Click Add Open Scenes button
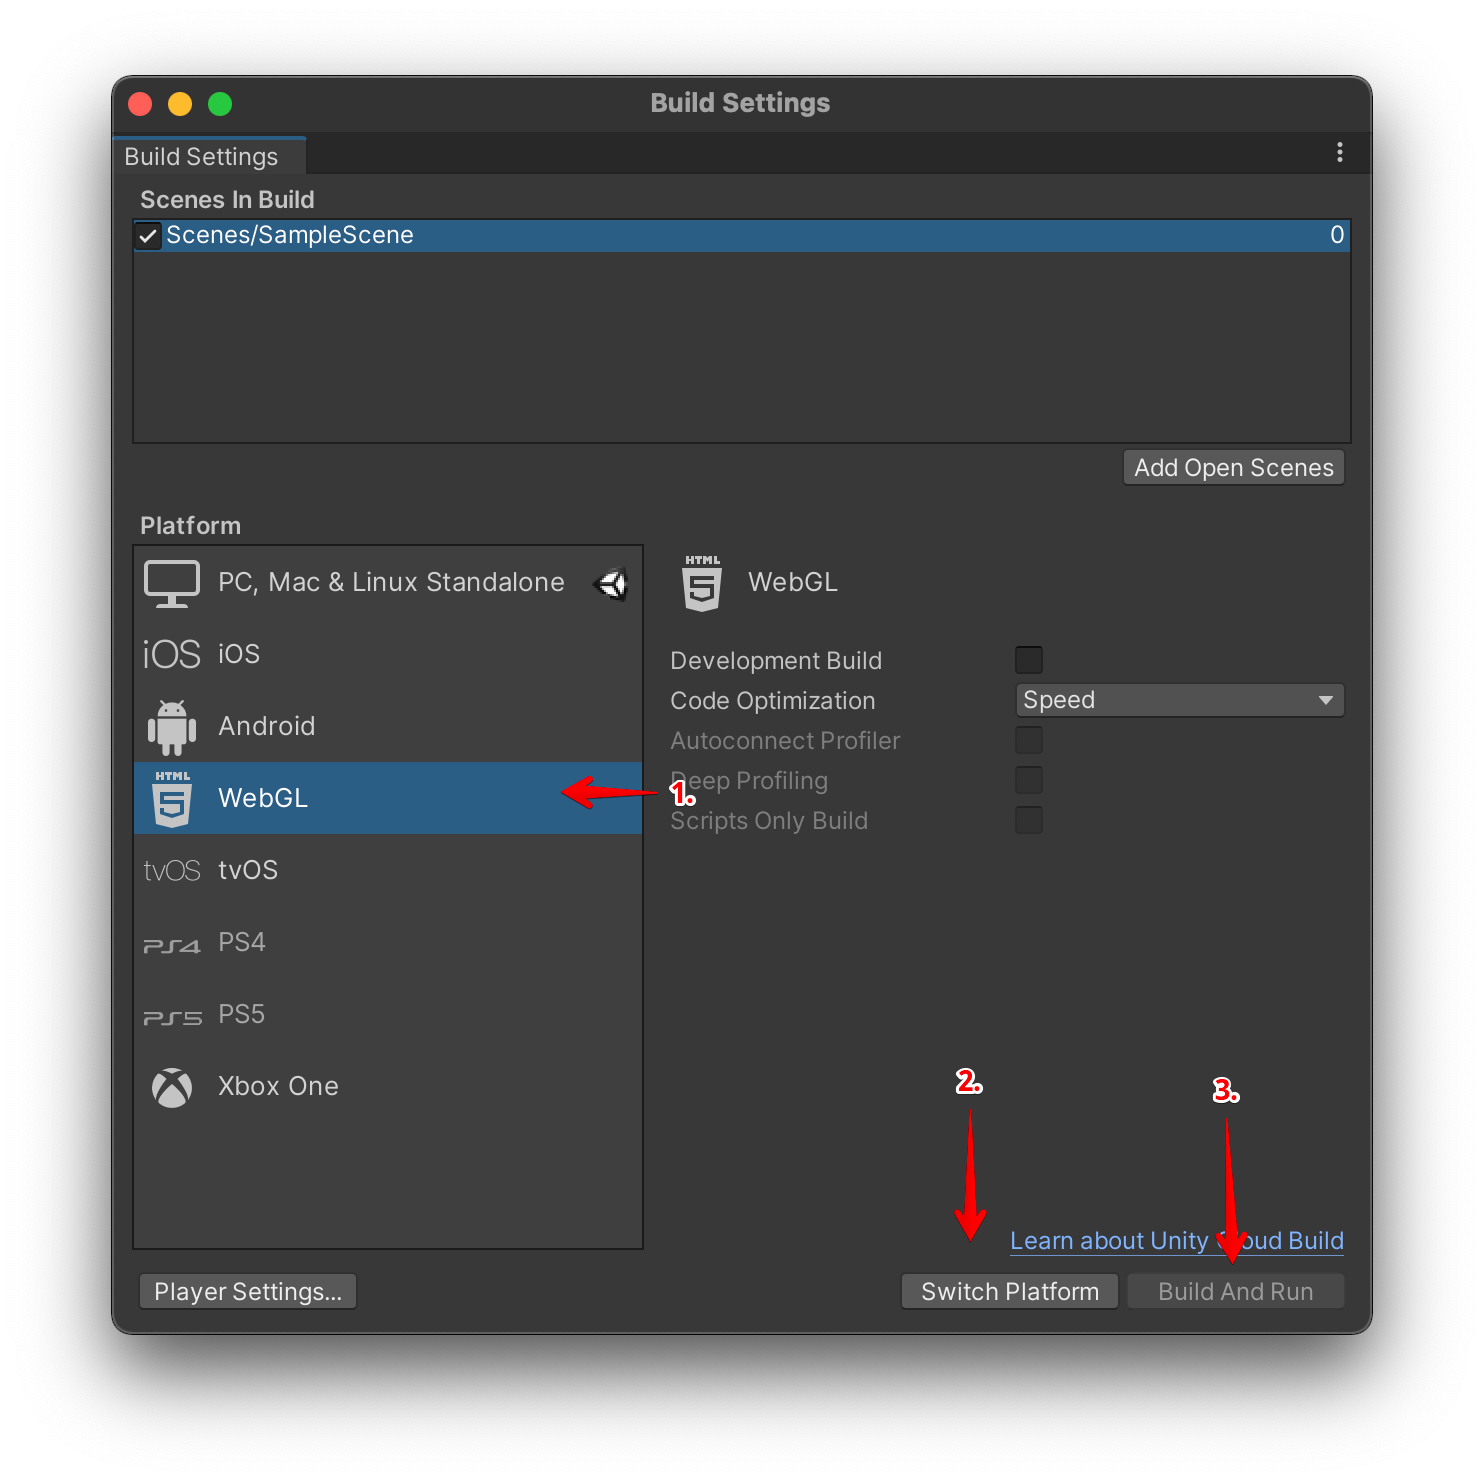Screen dimensions: 1484x1482 [1234, 468]
